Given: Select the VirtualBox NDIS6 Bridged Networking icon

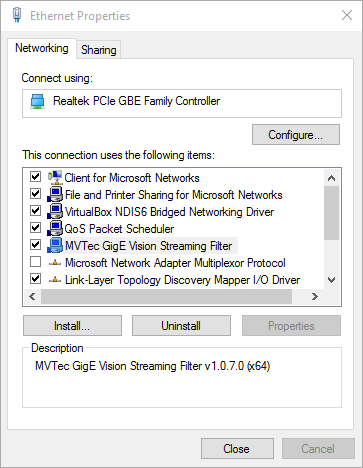Looking at the screenshot, I should [x=55, y=212].
